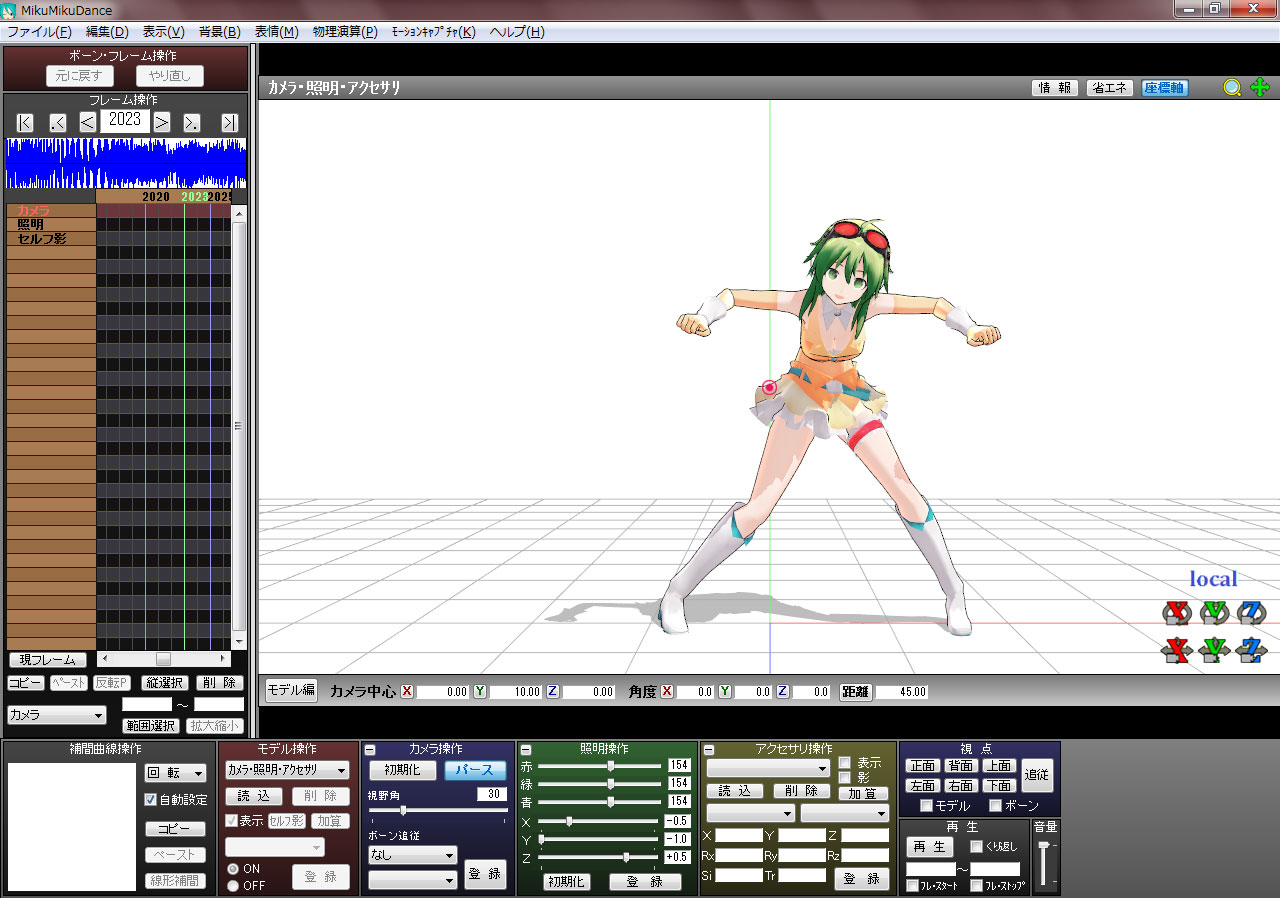Image resolution: width=1280 pixels, height=898 pixels.
Task: Open the accessory model target dropdown
Action: (750, 813)
